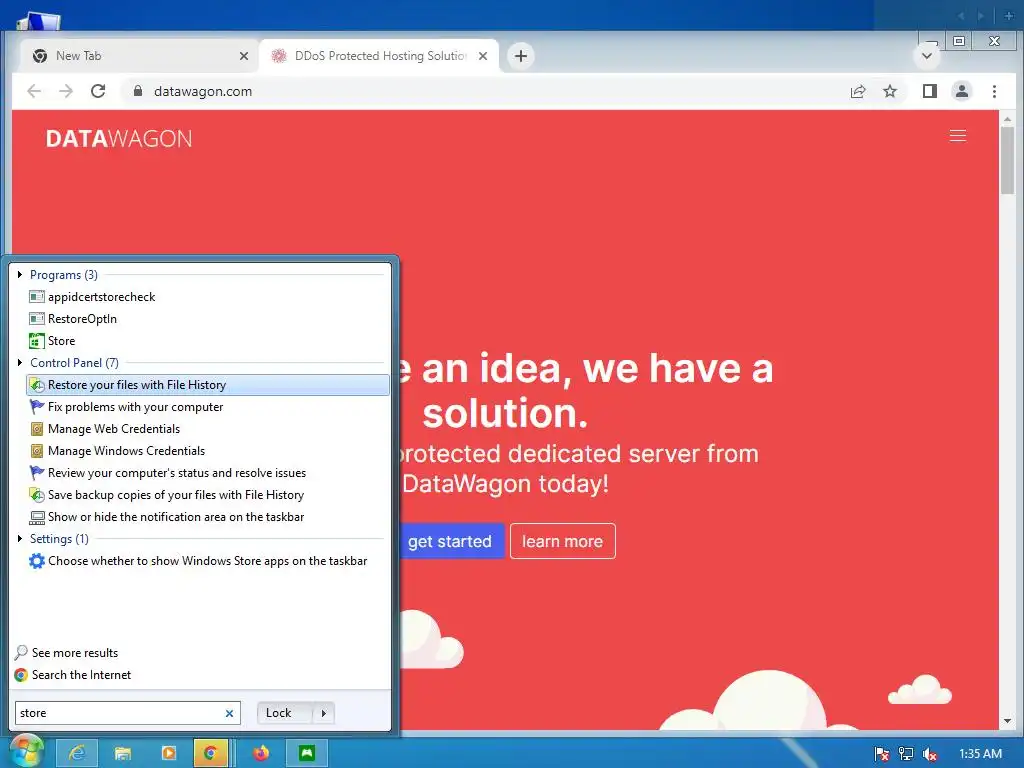Click the network tray icon
This screenshot has height=768, width=1024.
(906, 754)
